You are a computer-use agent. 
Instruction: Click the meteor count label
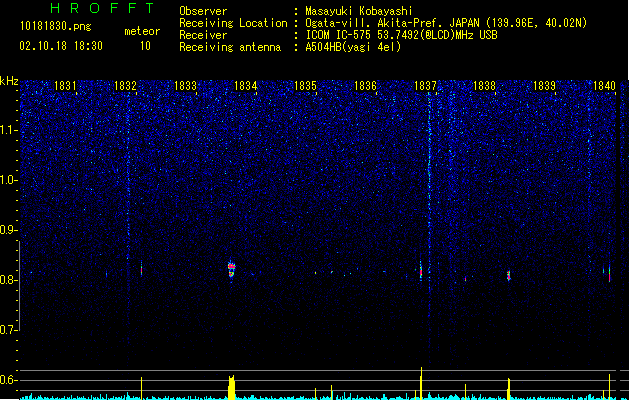142,31
